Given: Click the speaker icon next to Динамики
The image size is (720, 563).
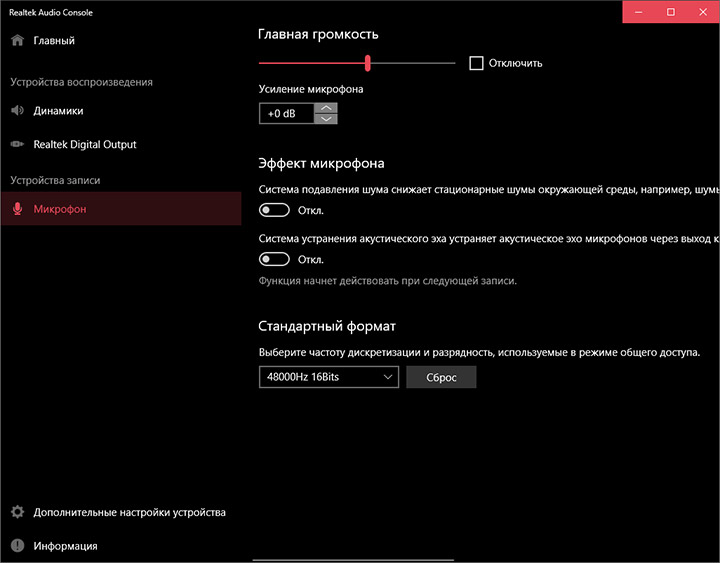Looking at the screenshot, I should pyautogui.click(x=17, y=111).
